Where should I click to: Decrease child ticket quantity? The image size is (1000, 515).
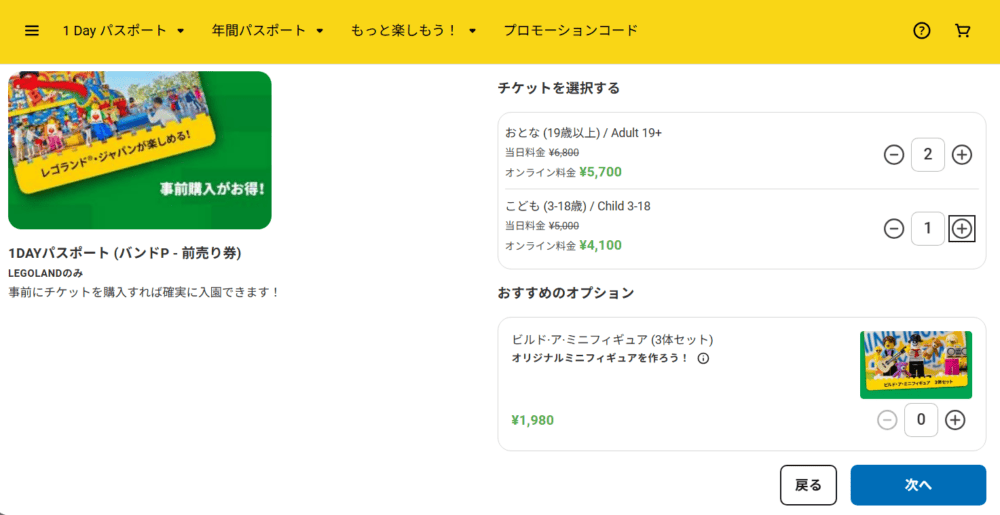894,228
